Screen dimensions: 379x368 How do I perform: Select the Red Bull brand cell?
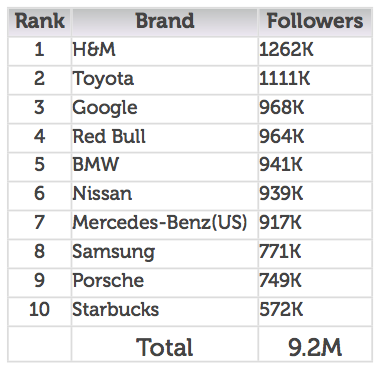pos(165,138)
